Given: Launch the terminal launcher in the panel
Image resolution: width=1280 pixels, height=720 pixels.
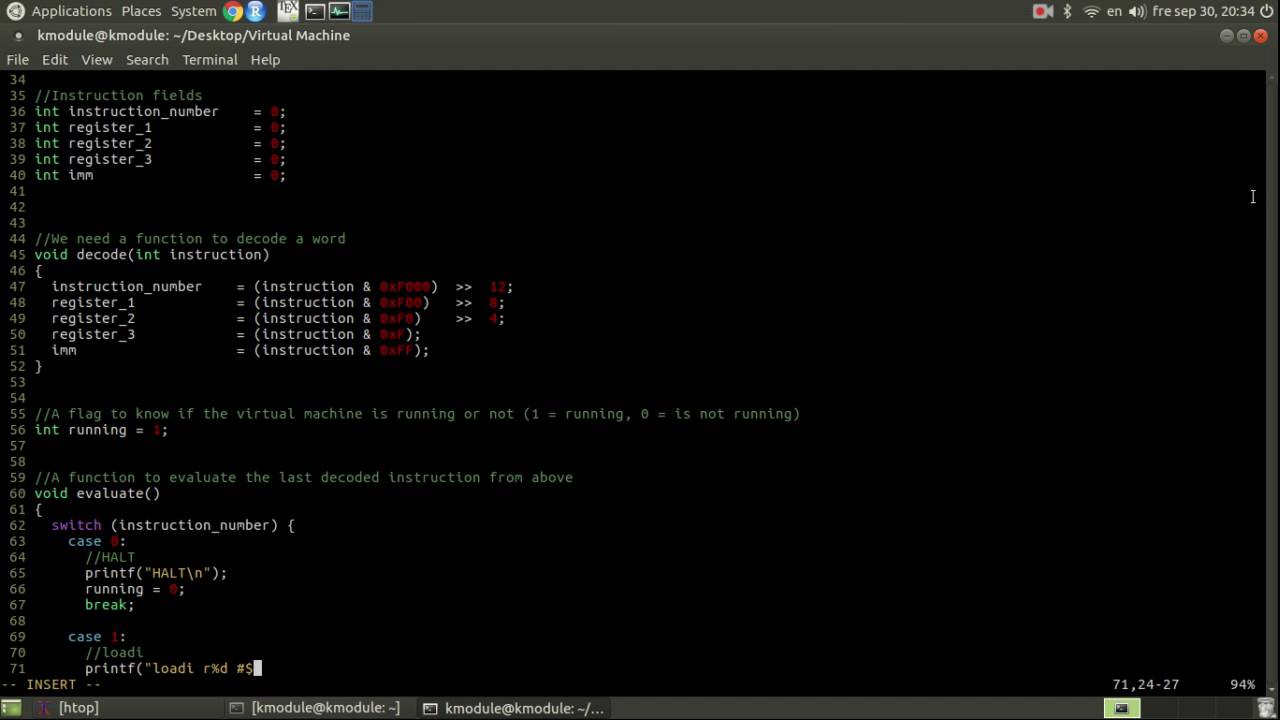Looking at the screenshot, I should click(314, 11).
